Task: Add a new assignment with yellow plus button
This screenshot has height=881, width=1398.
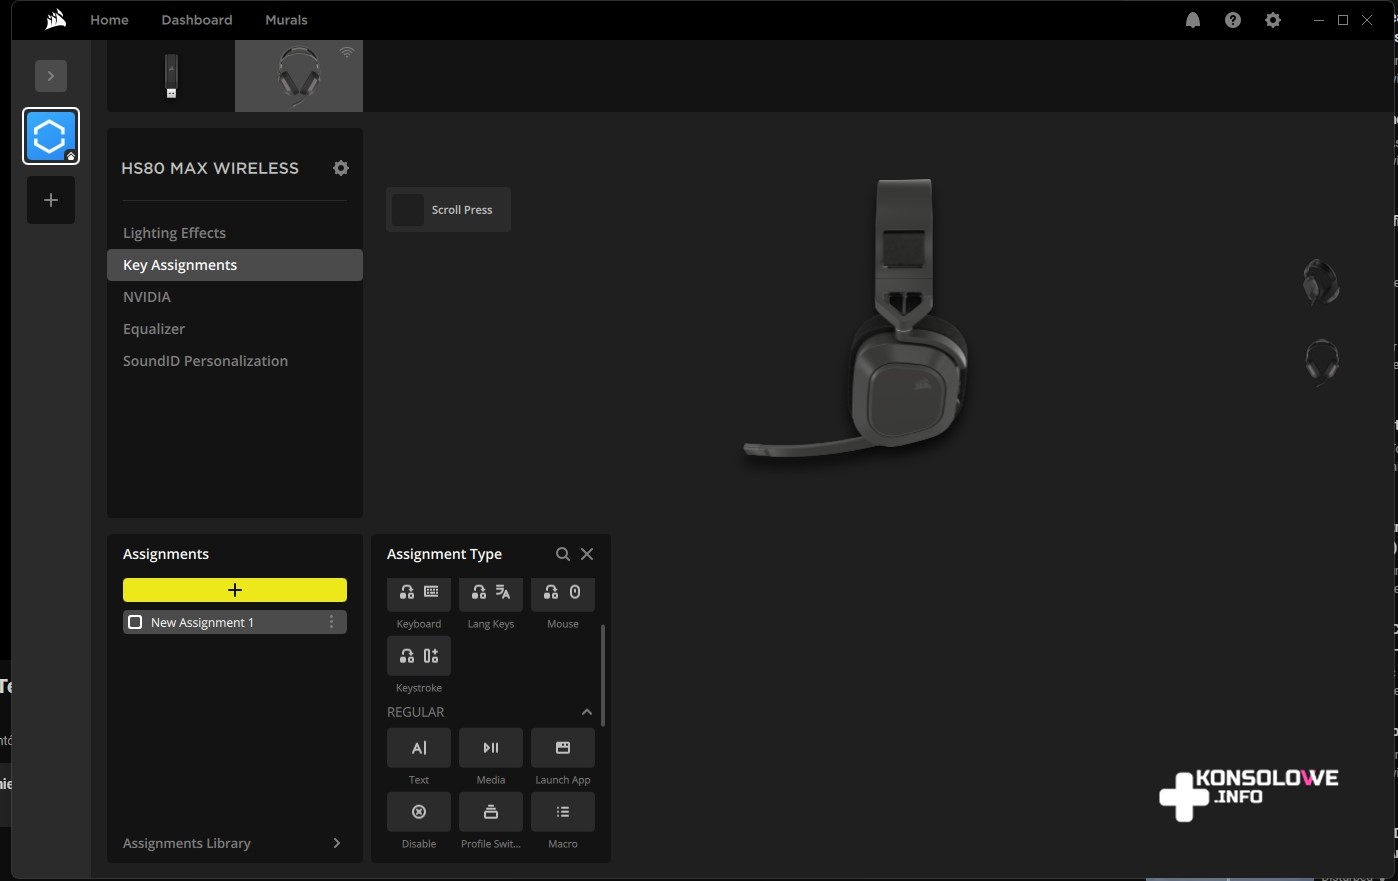Action: coord(235,590)
